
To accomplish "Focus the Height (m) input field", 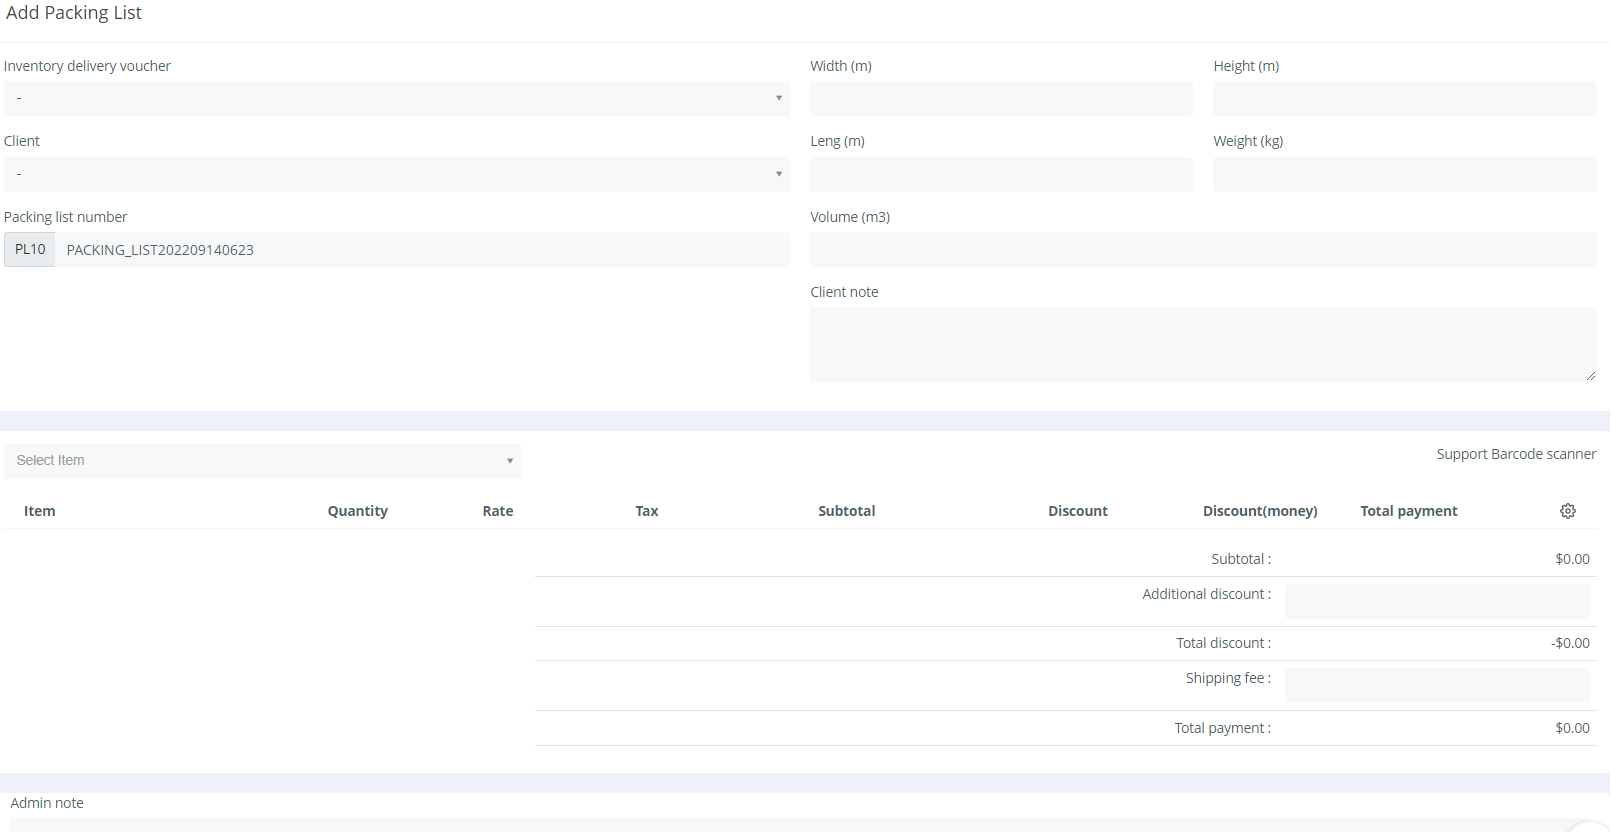I will point(1405,98).
